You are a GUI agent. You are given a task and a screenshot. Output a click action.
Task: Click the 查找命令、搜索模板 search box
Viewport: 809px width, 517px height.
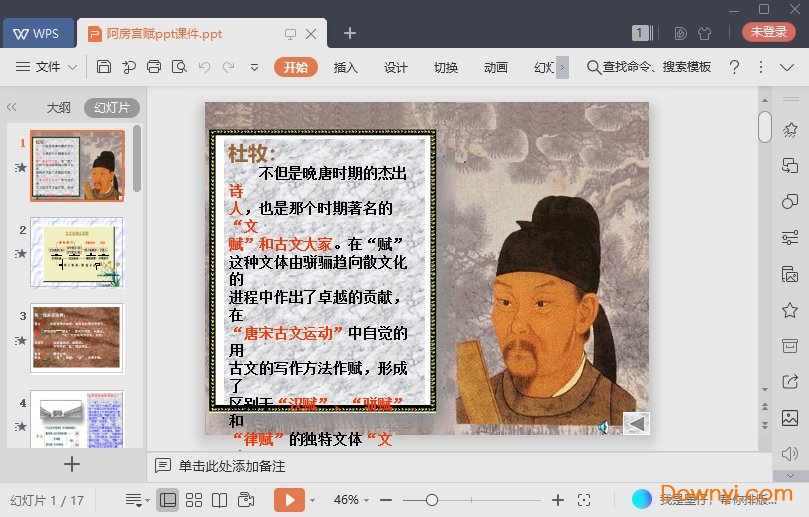point(649,67)
